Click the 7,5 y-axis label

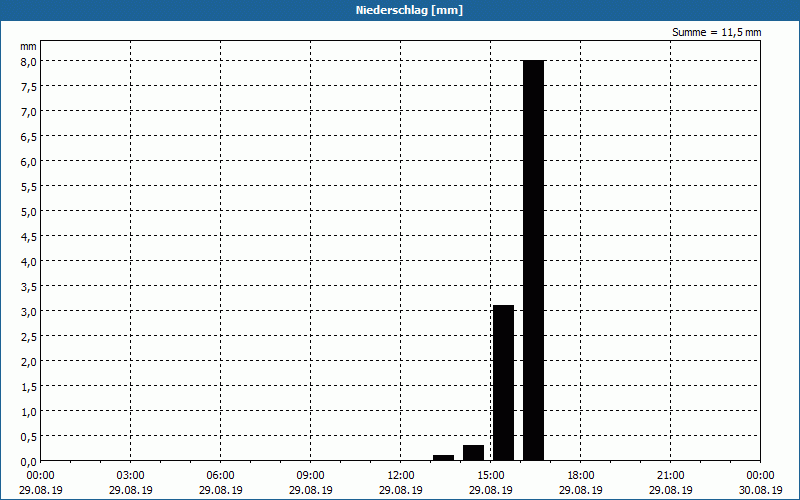point(29,86)
